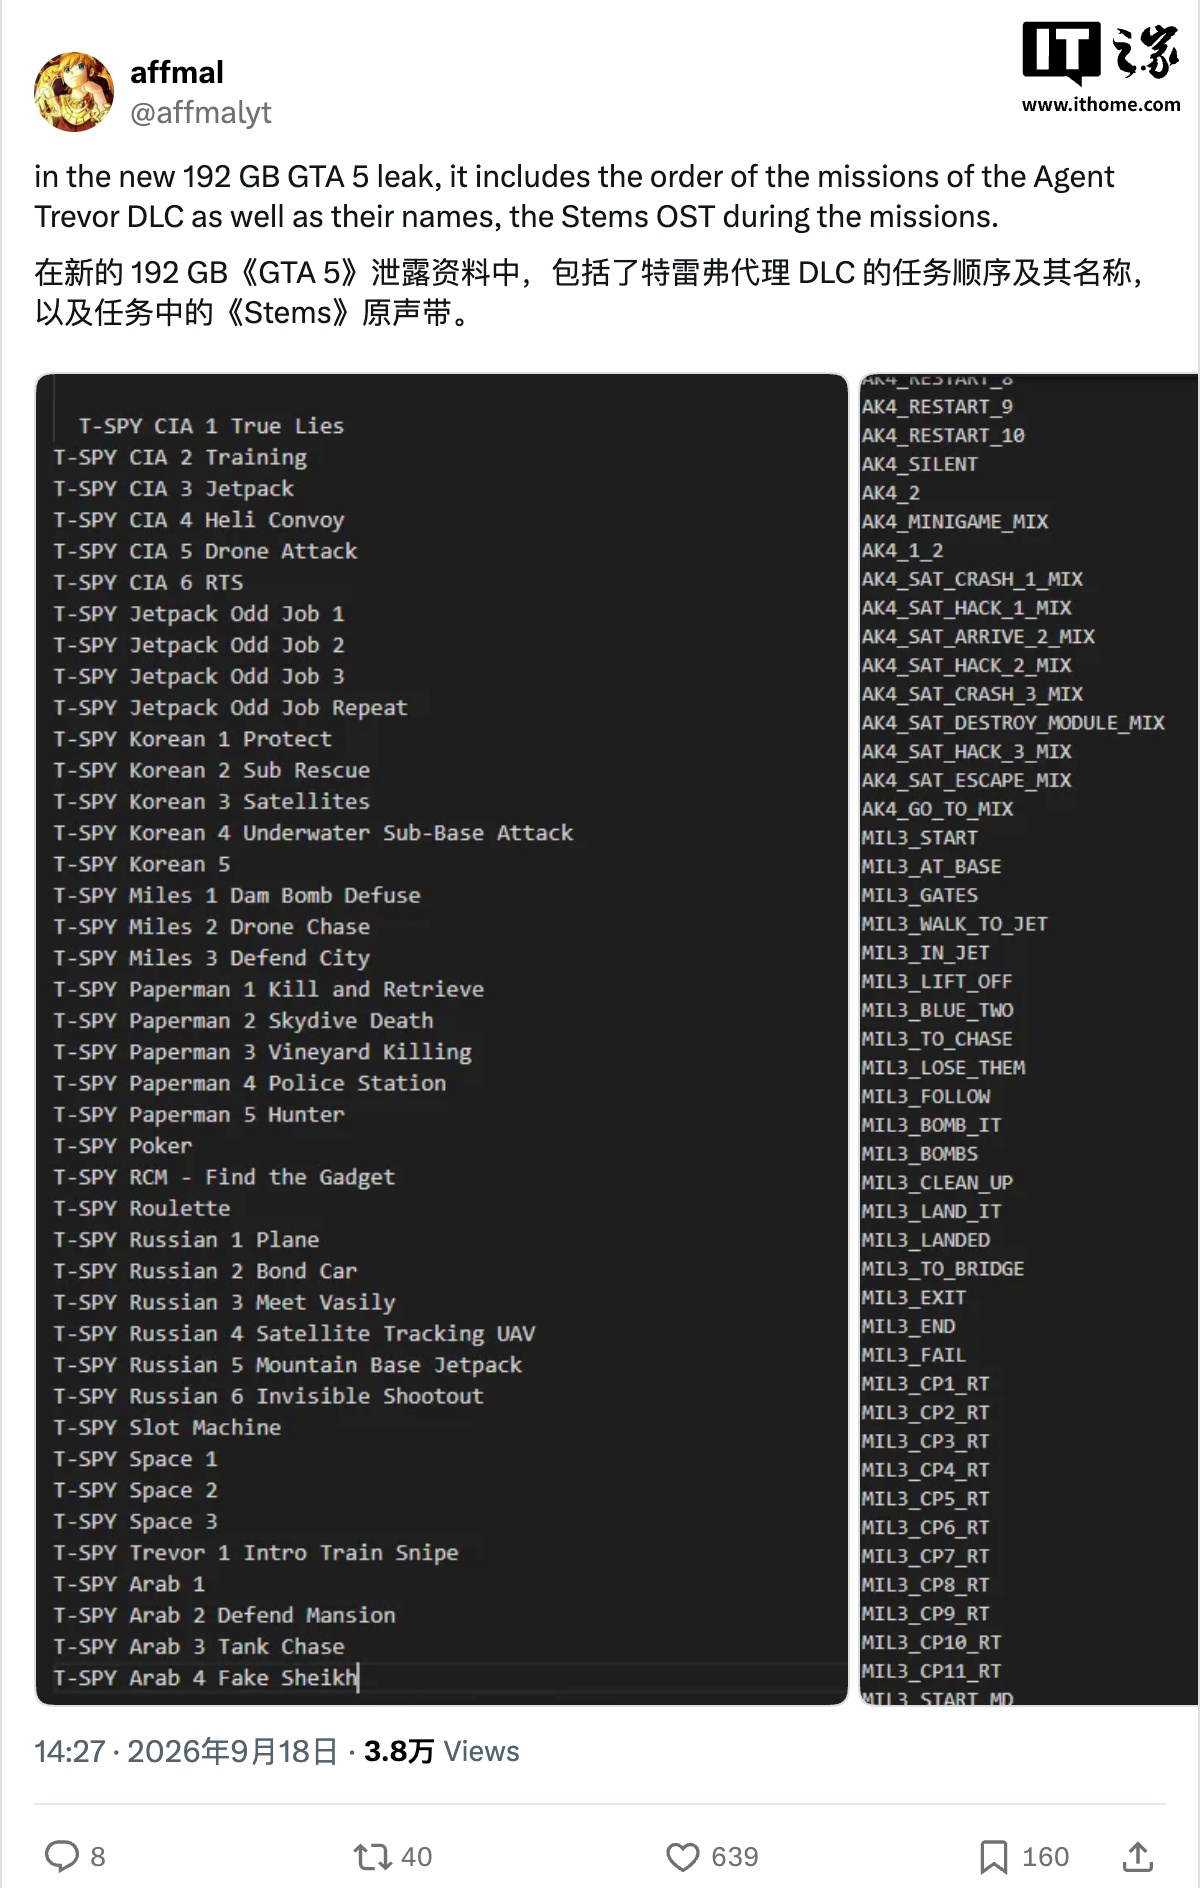Open the T-SPY mission list image

[x=442, y=1039]
